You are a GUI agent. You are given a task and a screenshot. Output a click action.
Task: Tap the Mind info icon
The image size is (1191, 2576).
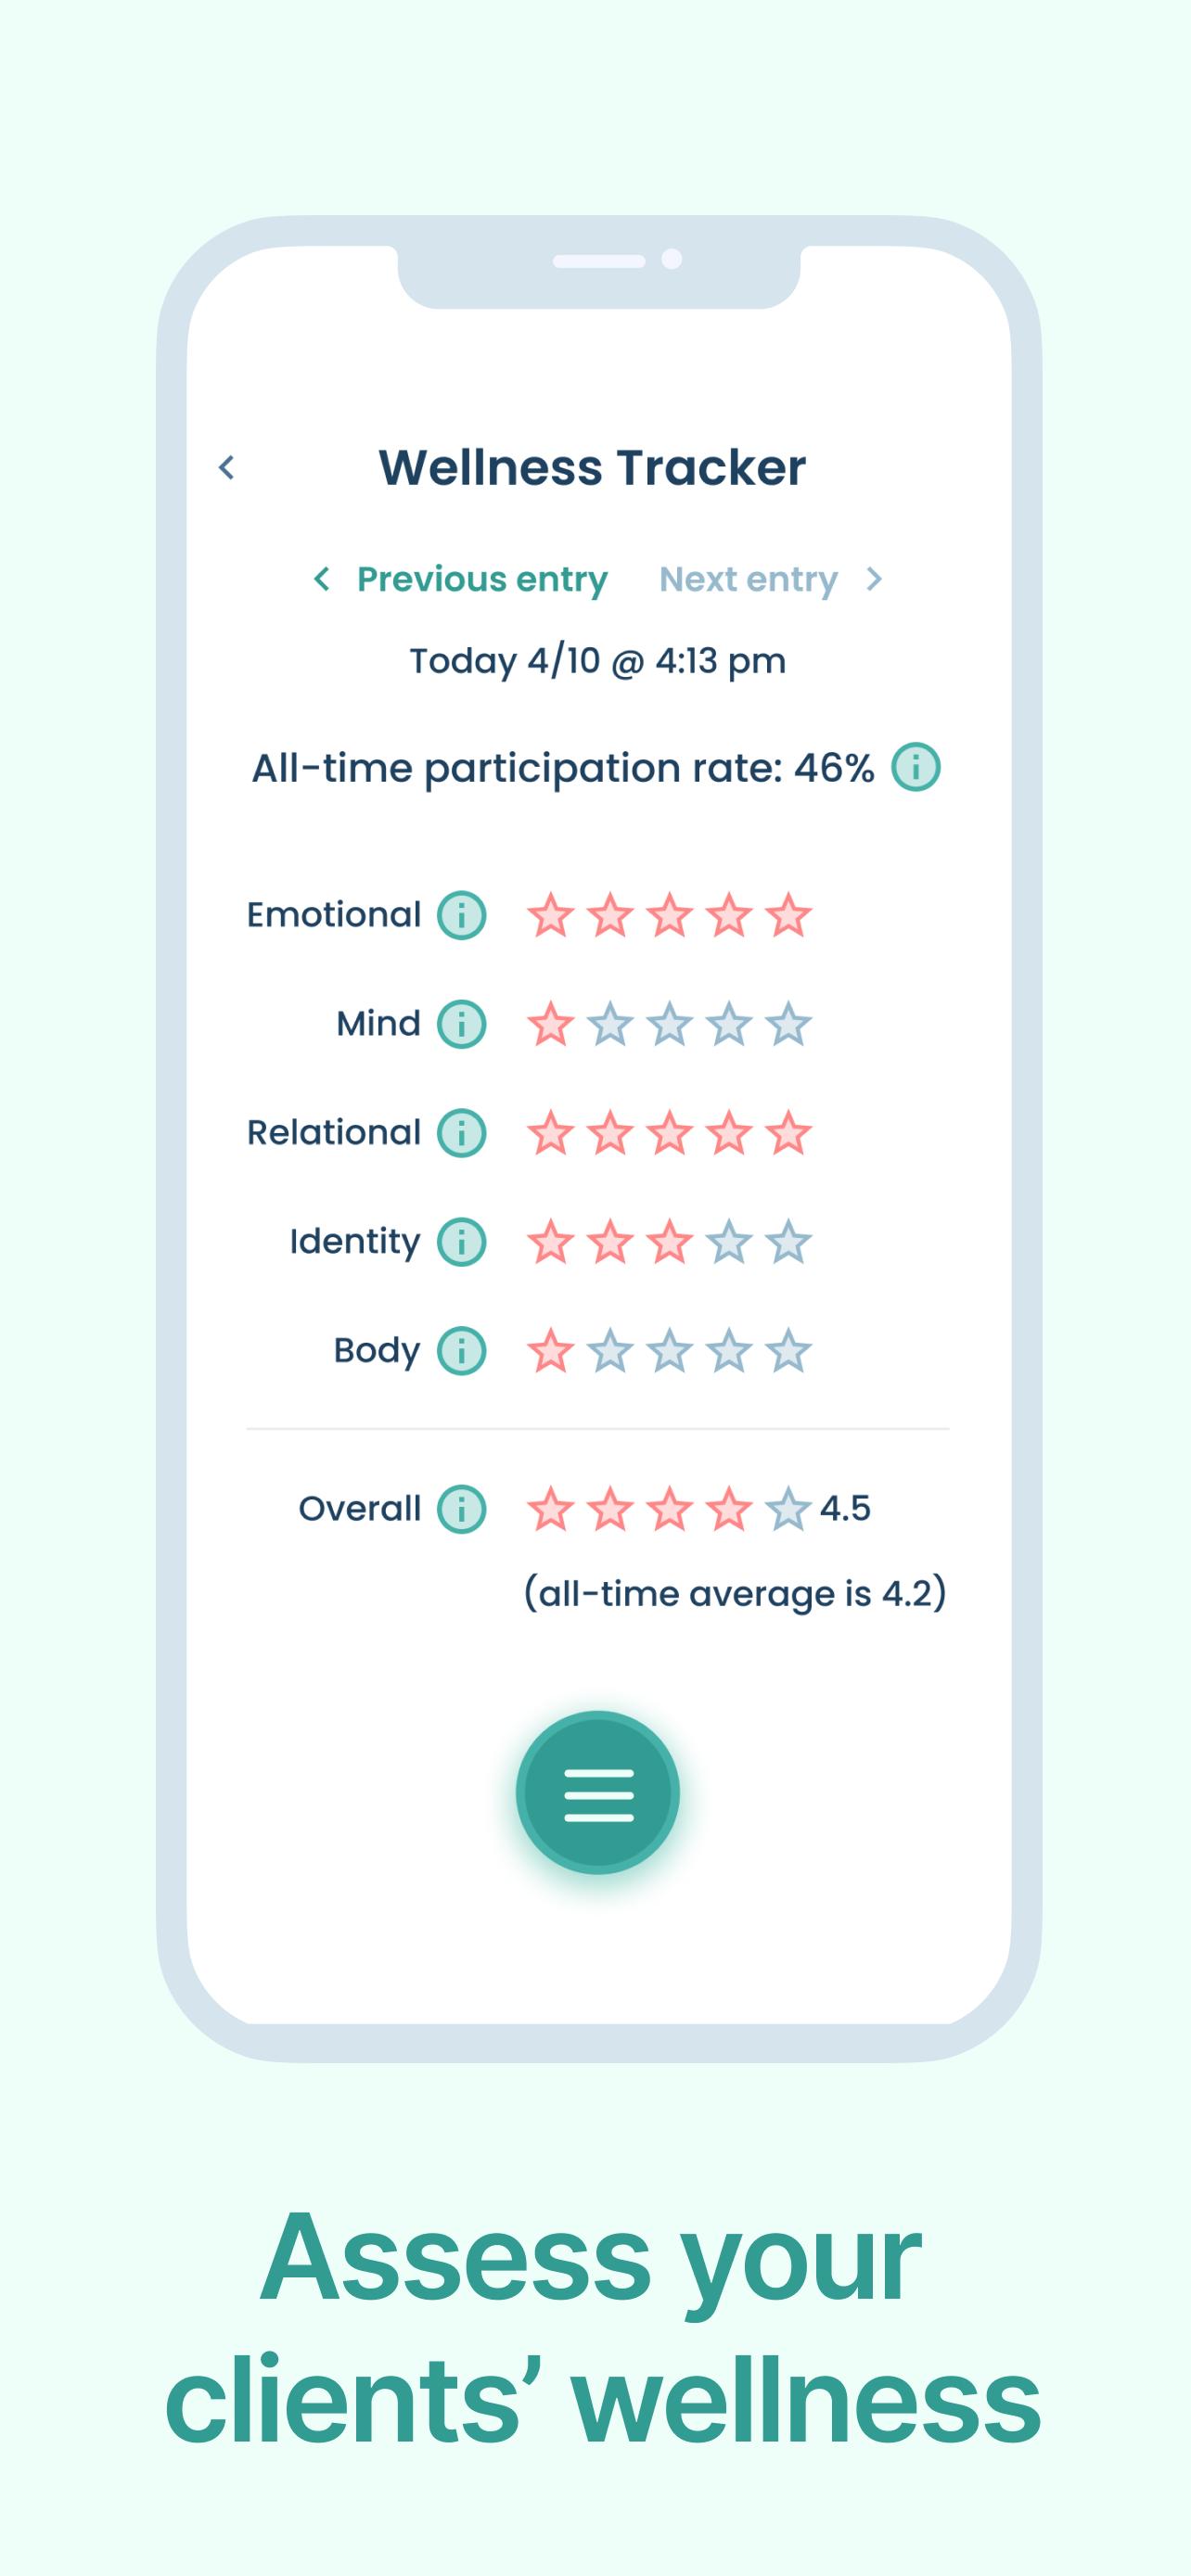461,1023
